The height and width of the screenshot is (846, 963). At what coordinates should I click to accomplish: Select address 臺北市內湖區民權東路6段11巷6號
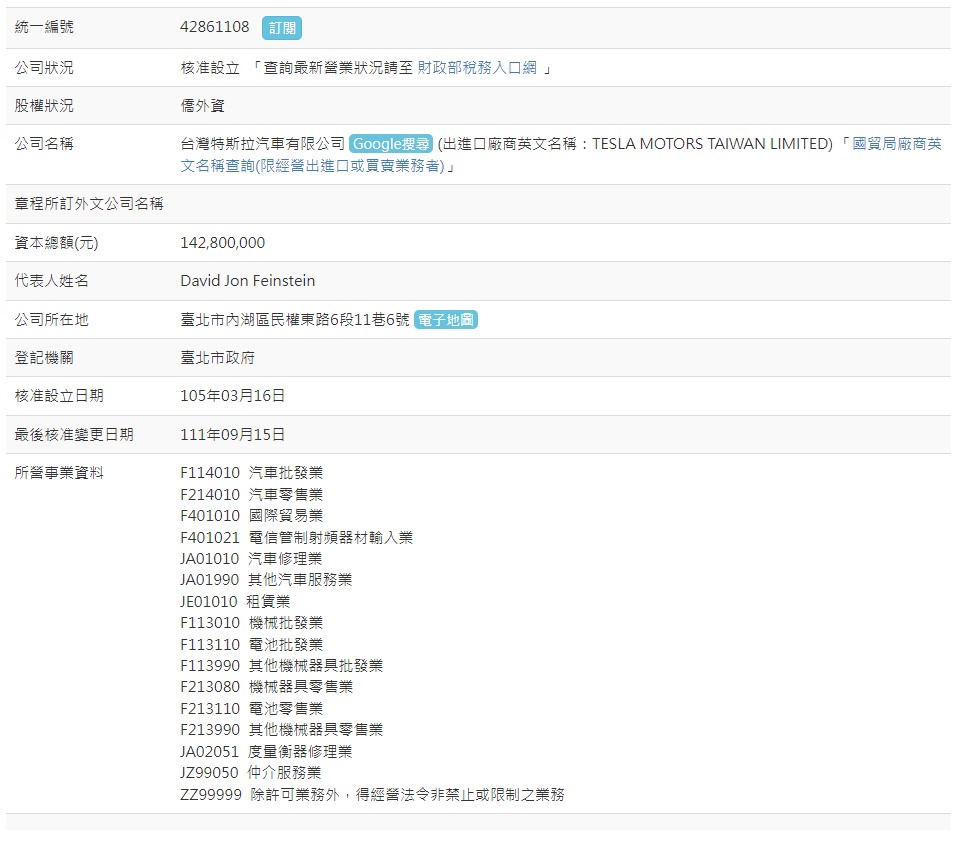click(294, 319)
